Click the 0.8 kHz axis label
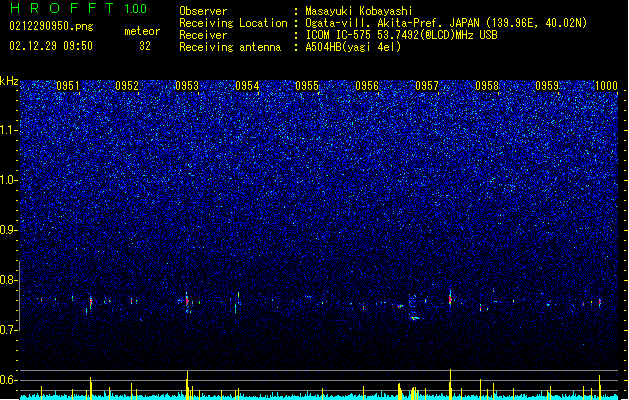The height and width of the screenshot is (400, 629). [x=9, y=280]
